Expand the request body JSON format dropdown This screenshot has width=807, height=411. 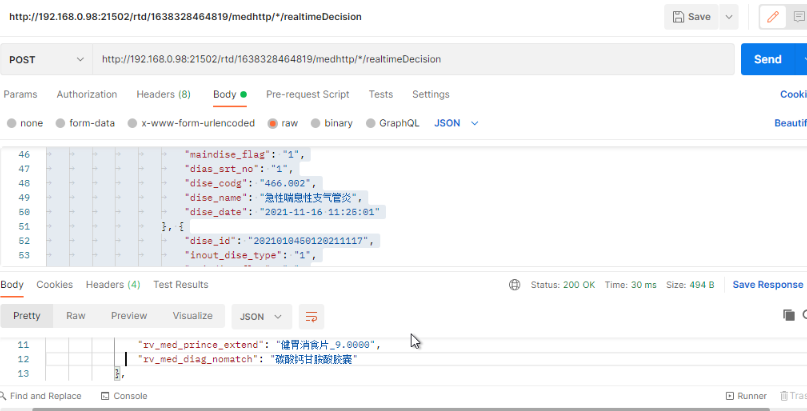click(x=456, y=123)
